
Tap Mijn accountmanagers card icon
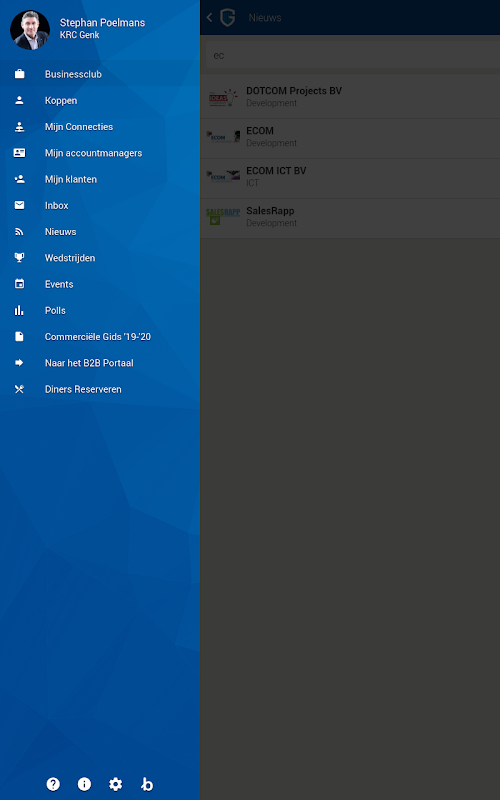click(19, 153)
